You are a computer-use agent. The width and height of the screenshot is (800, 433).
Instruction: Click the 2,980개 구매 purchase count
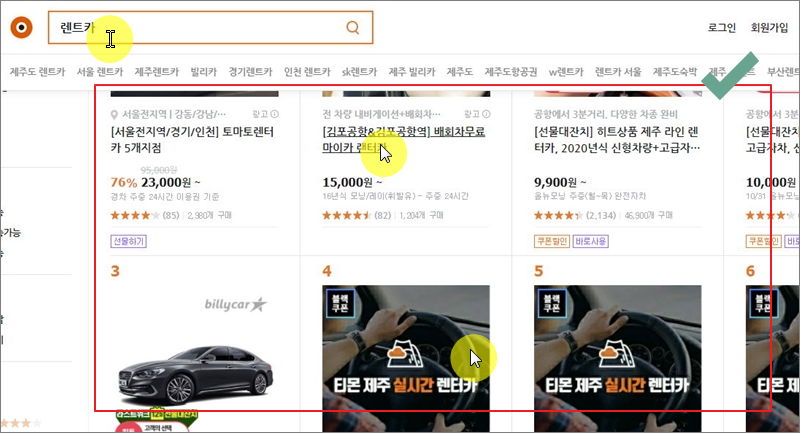coord(209,215)
